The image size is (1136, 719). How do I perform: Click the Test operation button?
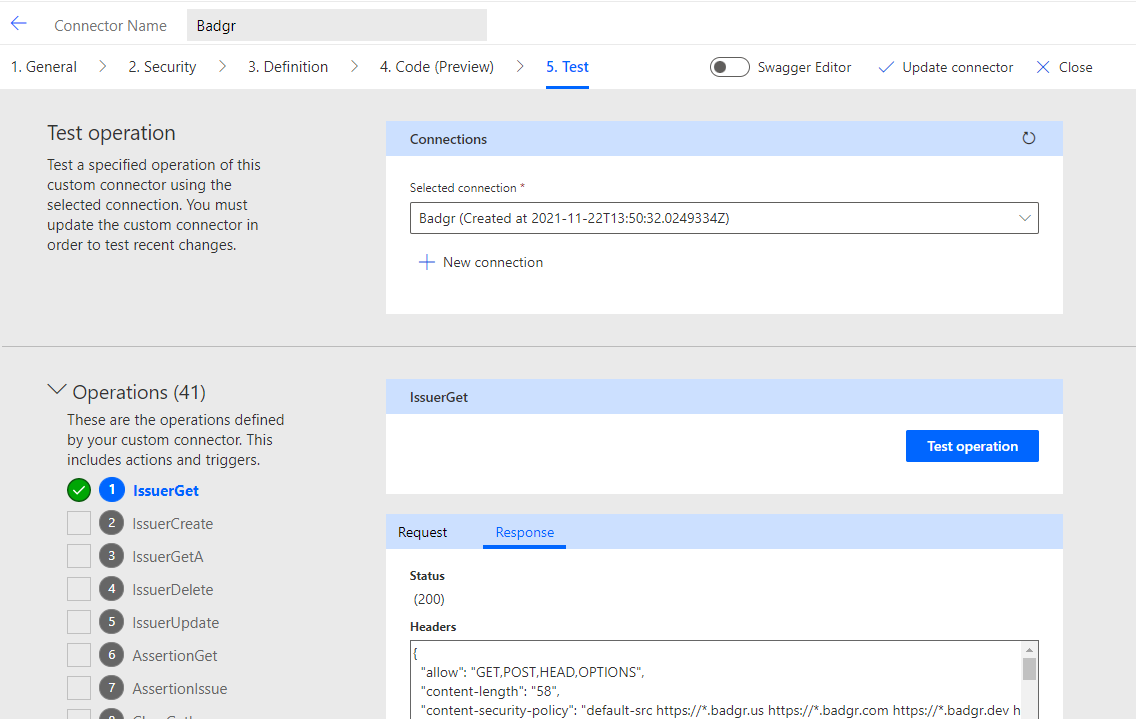pyautogui.click(x=972, y=446)
